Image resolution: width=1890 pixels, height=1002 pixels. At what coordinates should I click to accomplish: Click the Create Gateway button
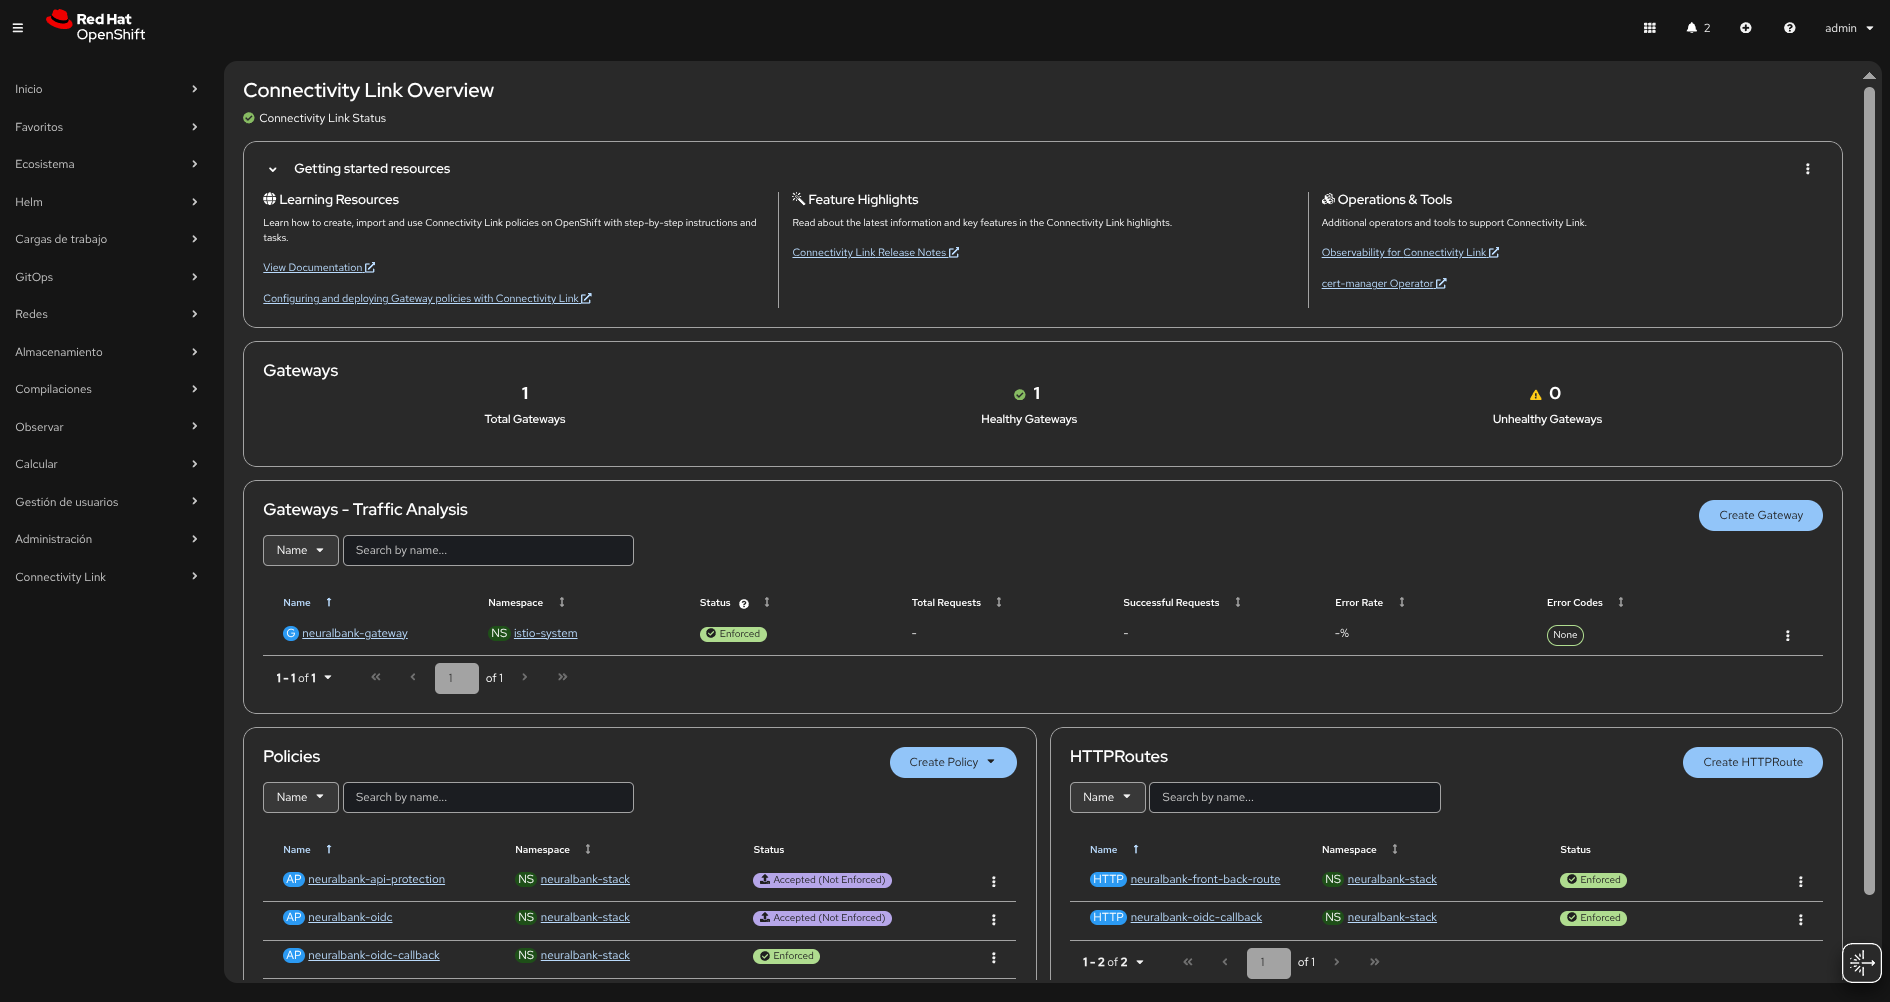[x=1760, y=515]
